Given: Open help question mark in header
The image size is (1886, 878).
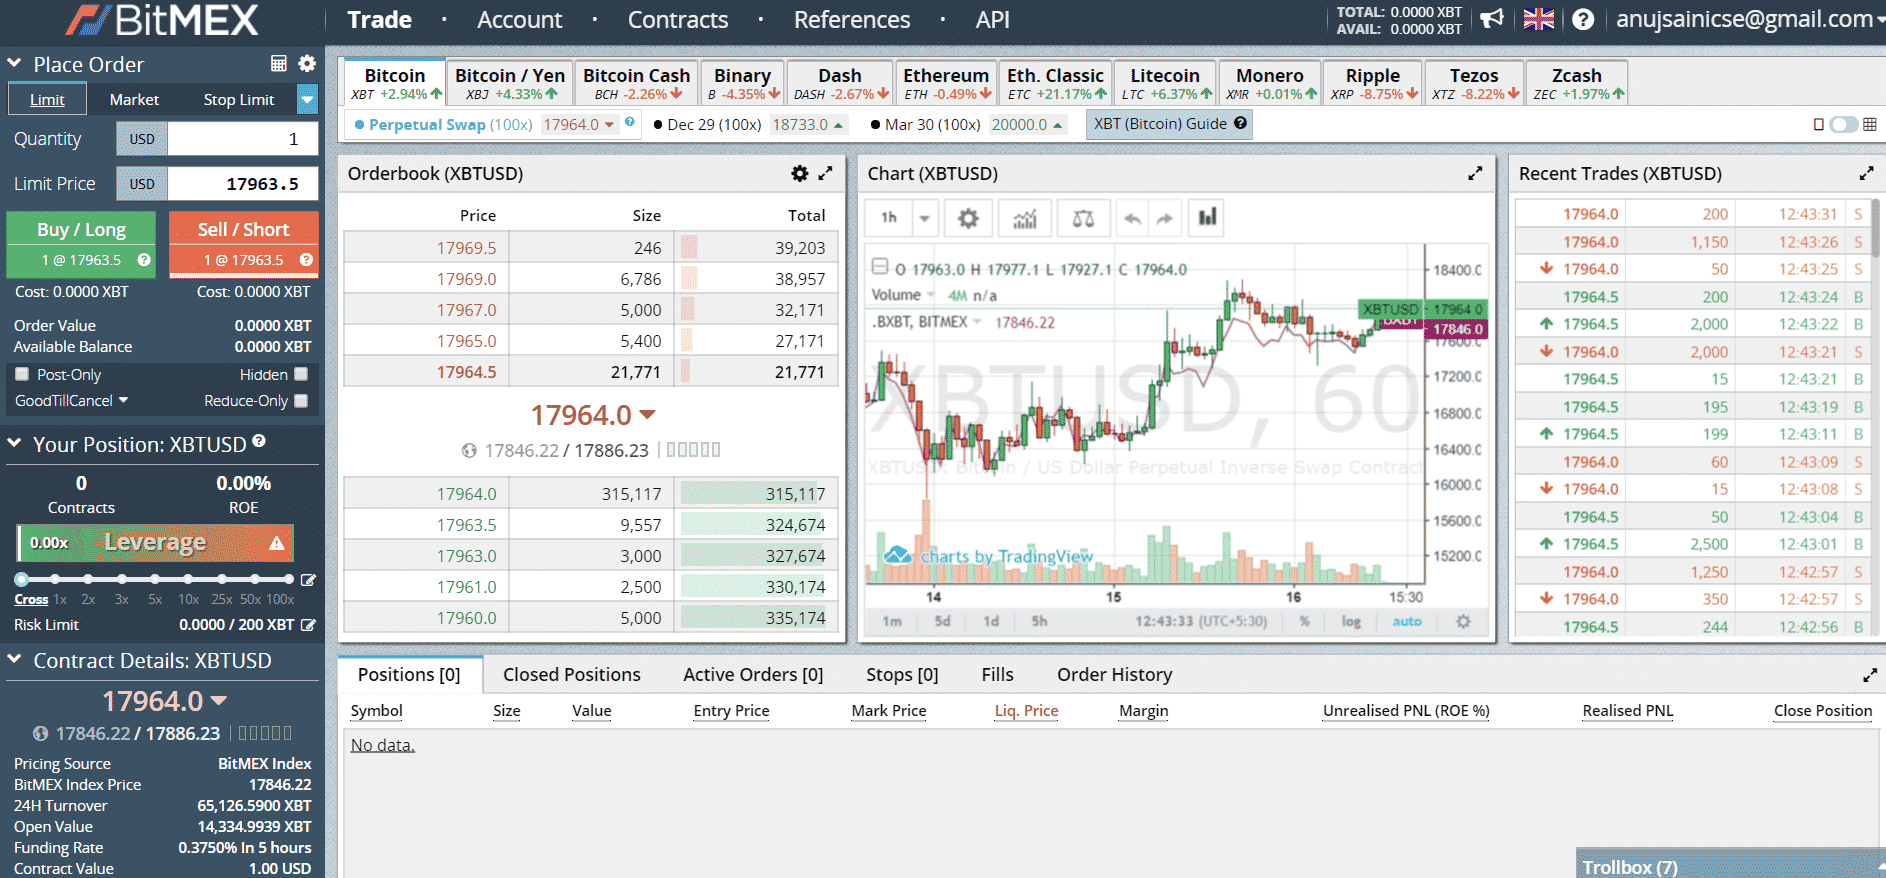Looking at the screenshot, I should [x=1583, y=19].
